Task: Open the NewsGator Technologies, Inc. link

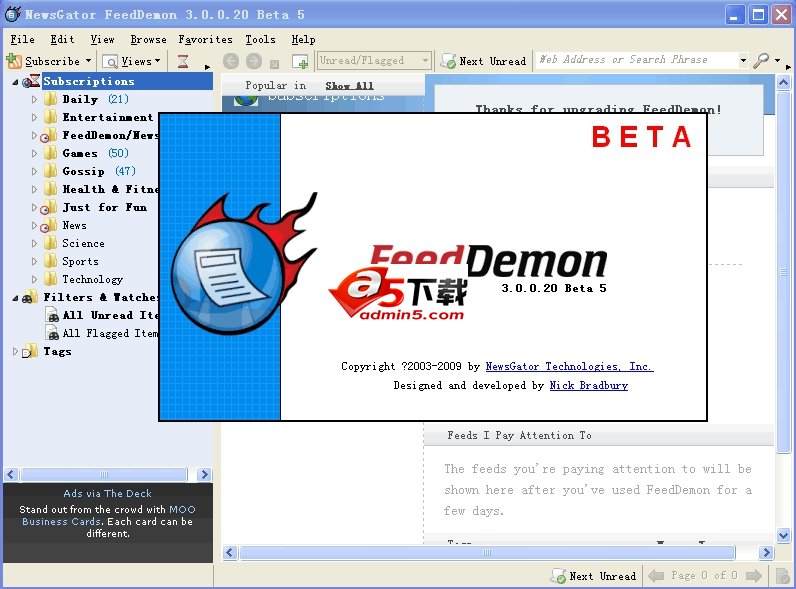Action: click(x=569, y=366)
